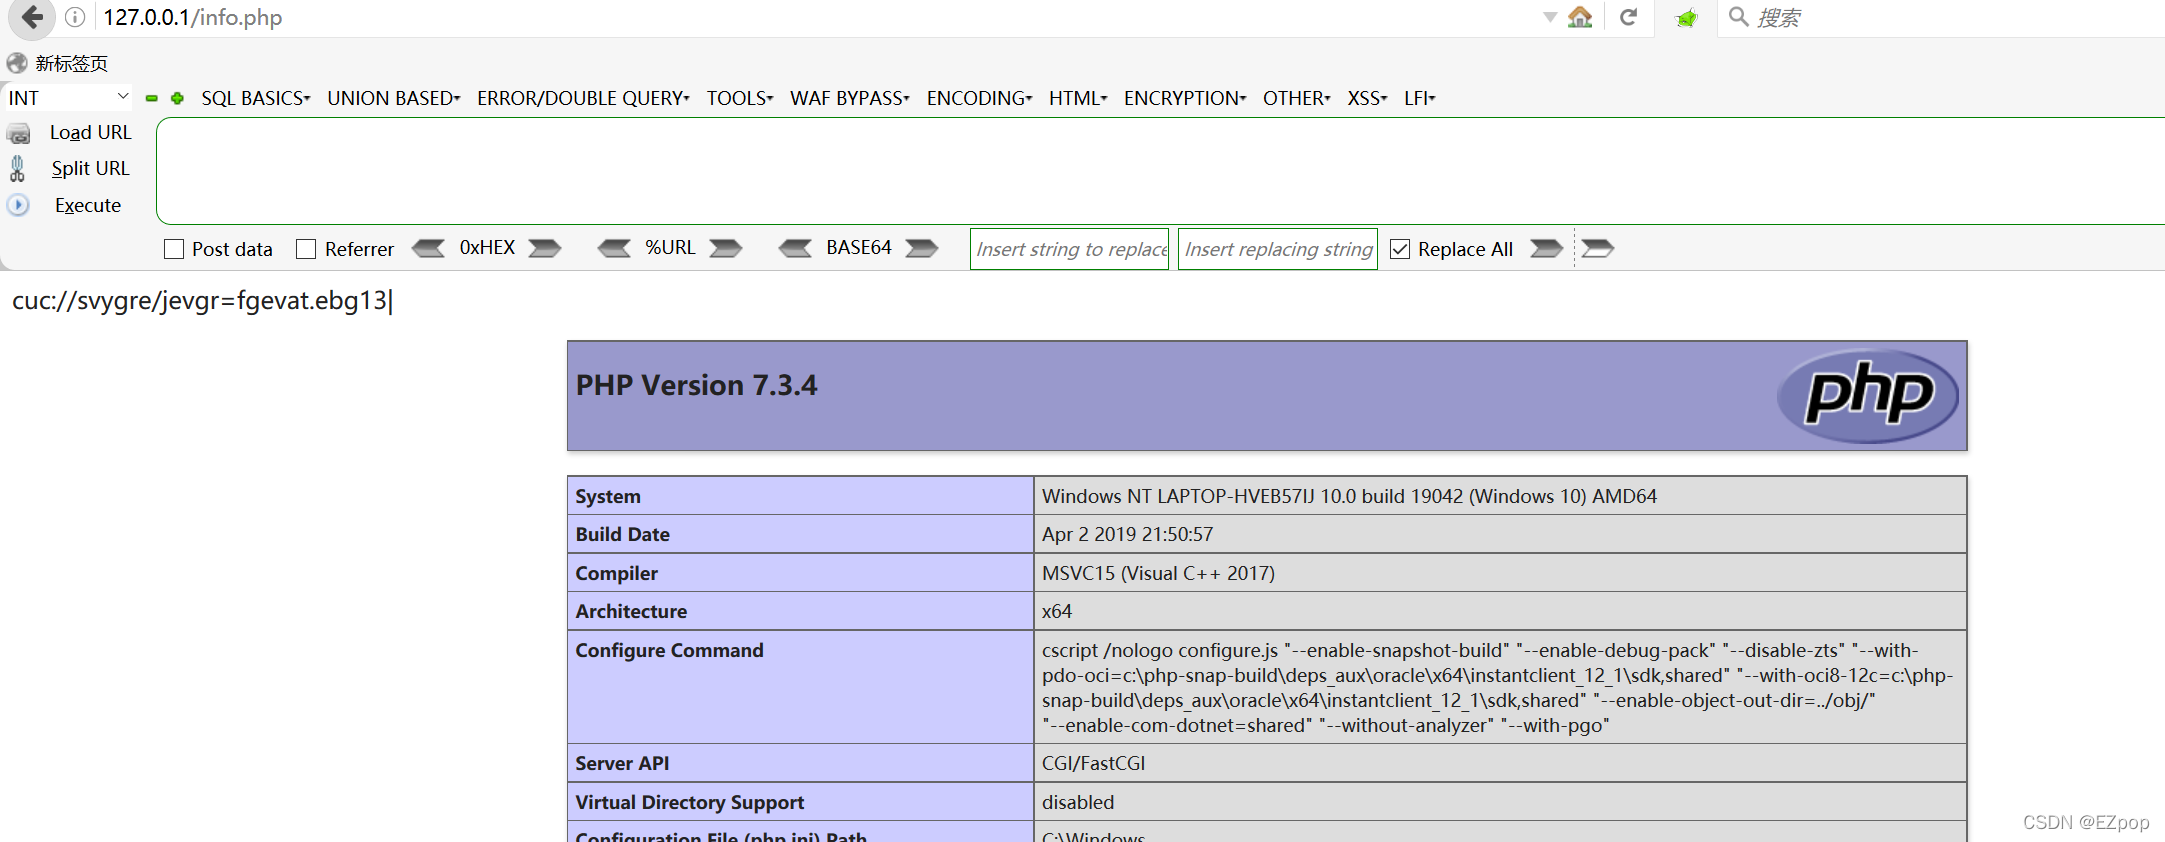Open the WAF BYPASS menu
2165x842 pixels.
pos(850,98)
